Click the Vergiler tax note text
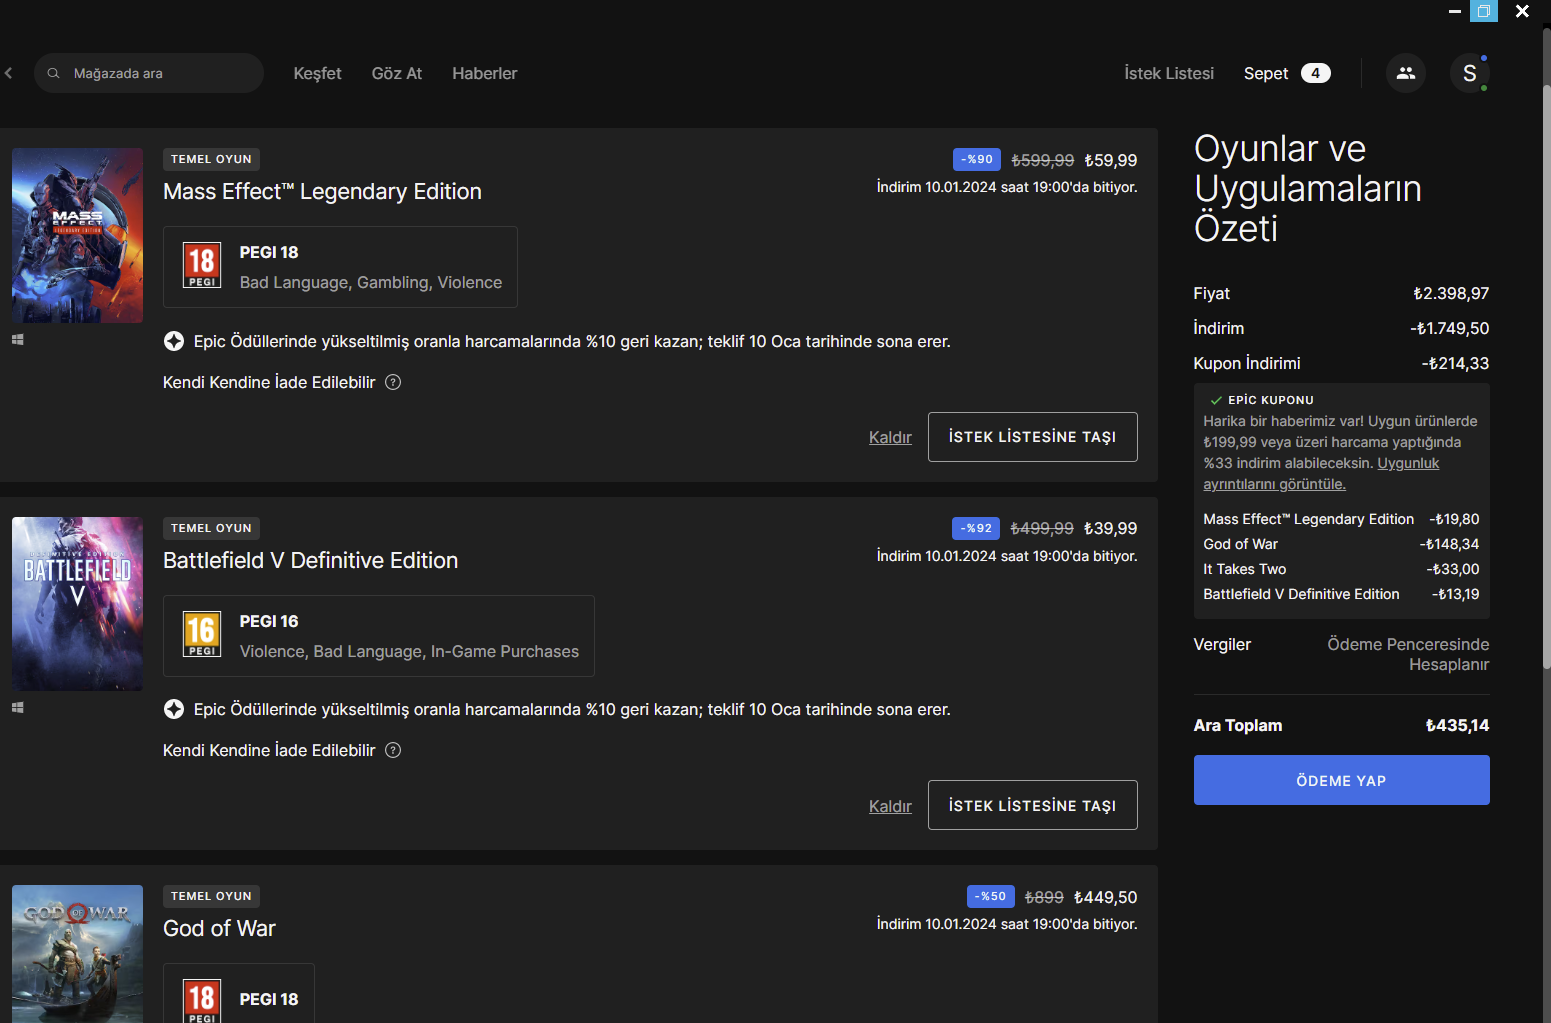Viewport: 1551px width, 1023px height. coord(1408,654)
